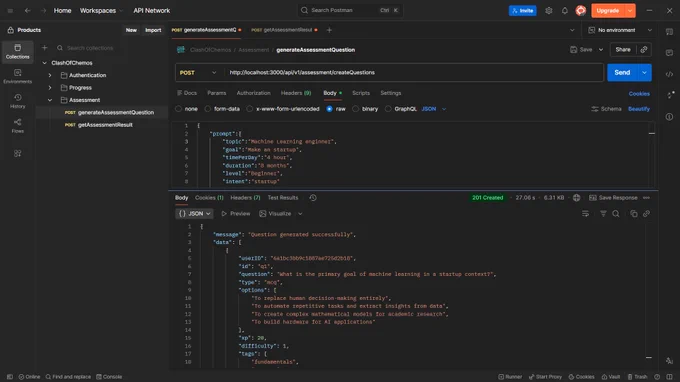Click the add new collection plus icon

pos(44,48)
